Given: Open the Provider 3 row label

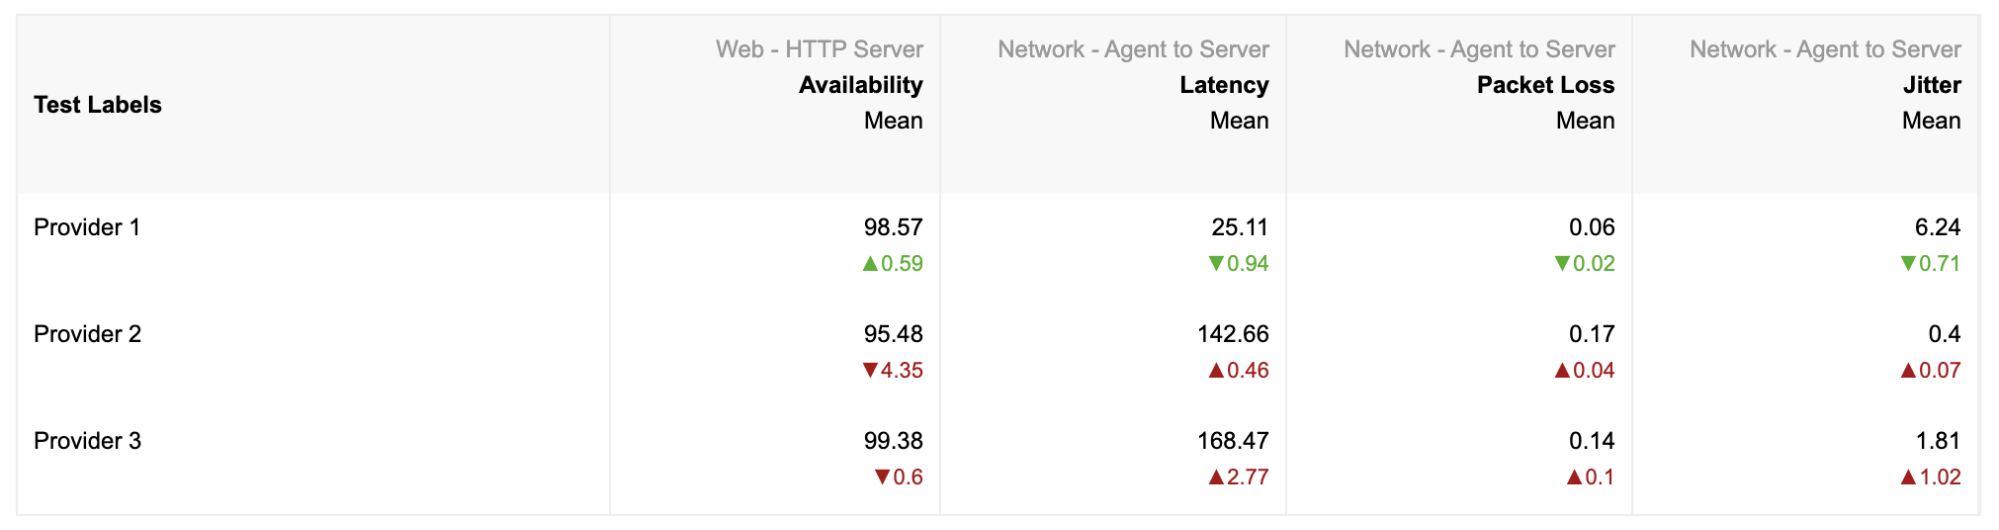Looking at the screenshot, I should 87,441.
